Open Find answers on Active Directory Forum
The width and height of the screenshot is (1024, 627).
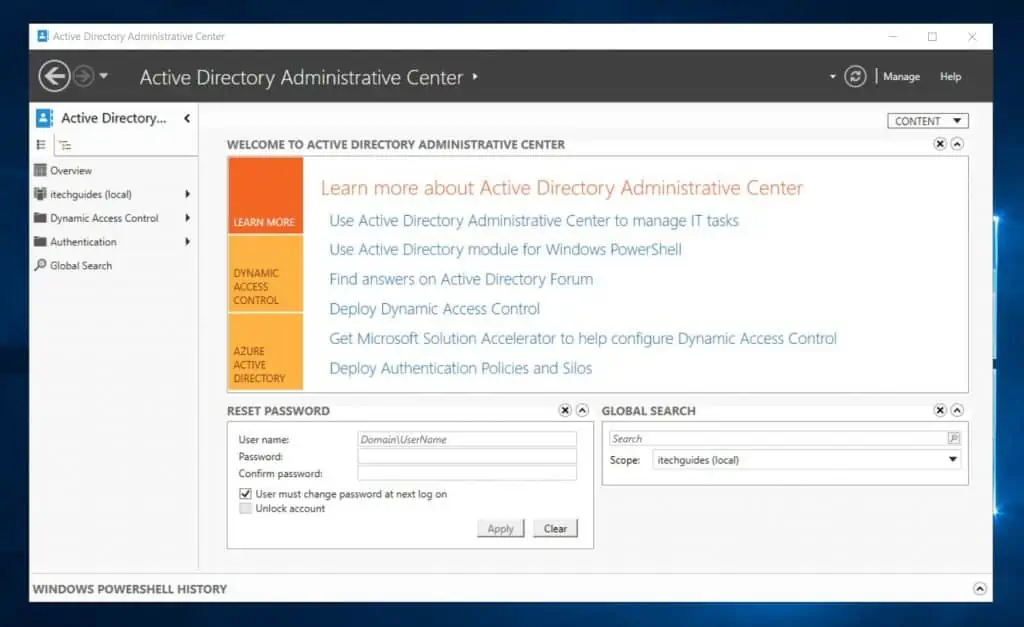(x=461, y=280)
